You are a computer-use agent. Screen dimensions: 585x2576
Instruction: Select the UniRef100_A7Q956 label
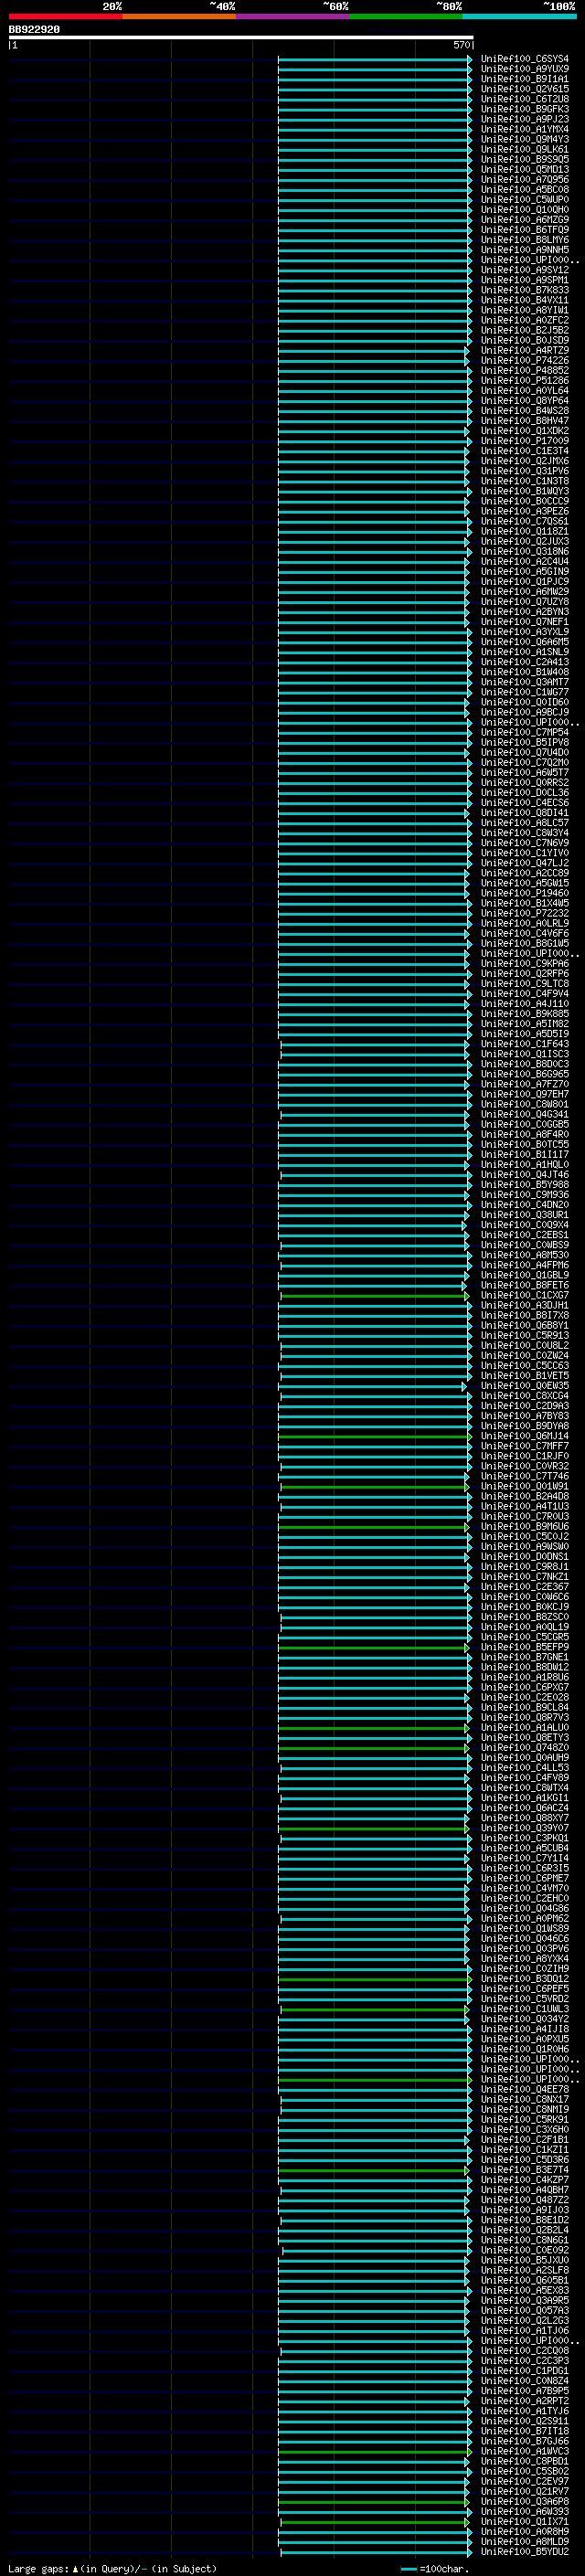(x=524, y=180)
